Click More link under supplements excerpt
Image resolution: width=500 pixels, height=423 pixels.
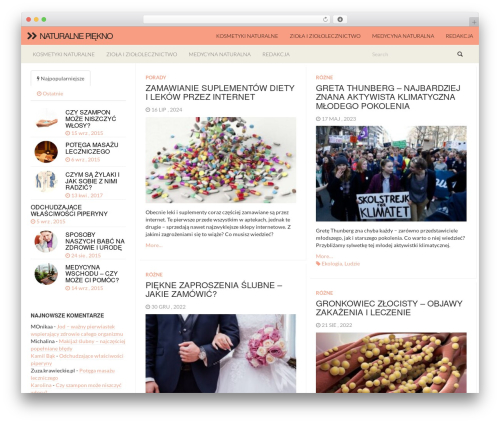(x=154, y=245)
